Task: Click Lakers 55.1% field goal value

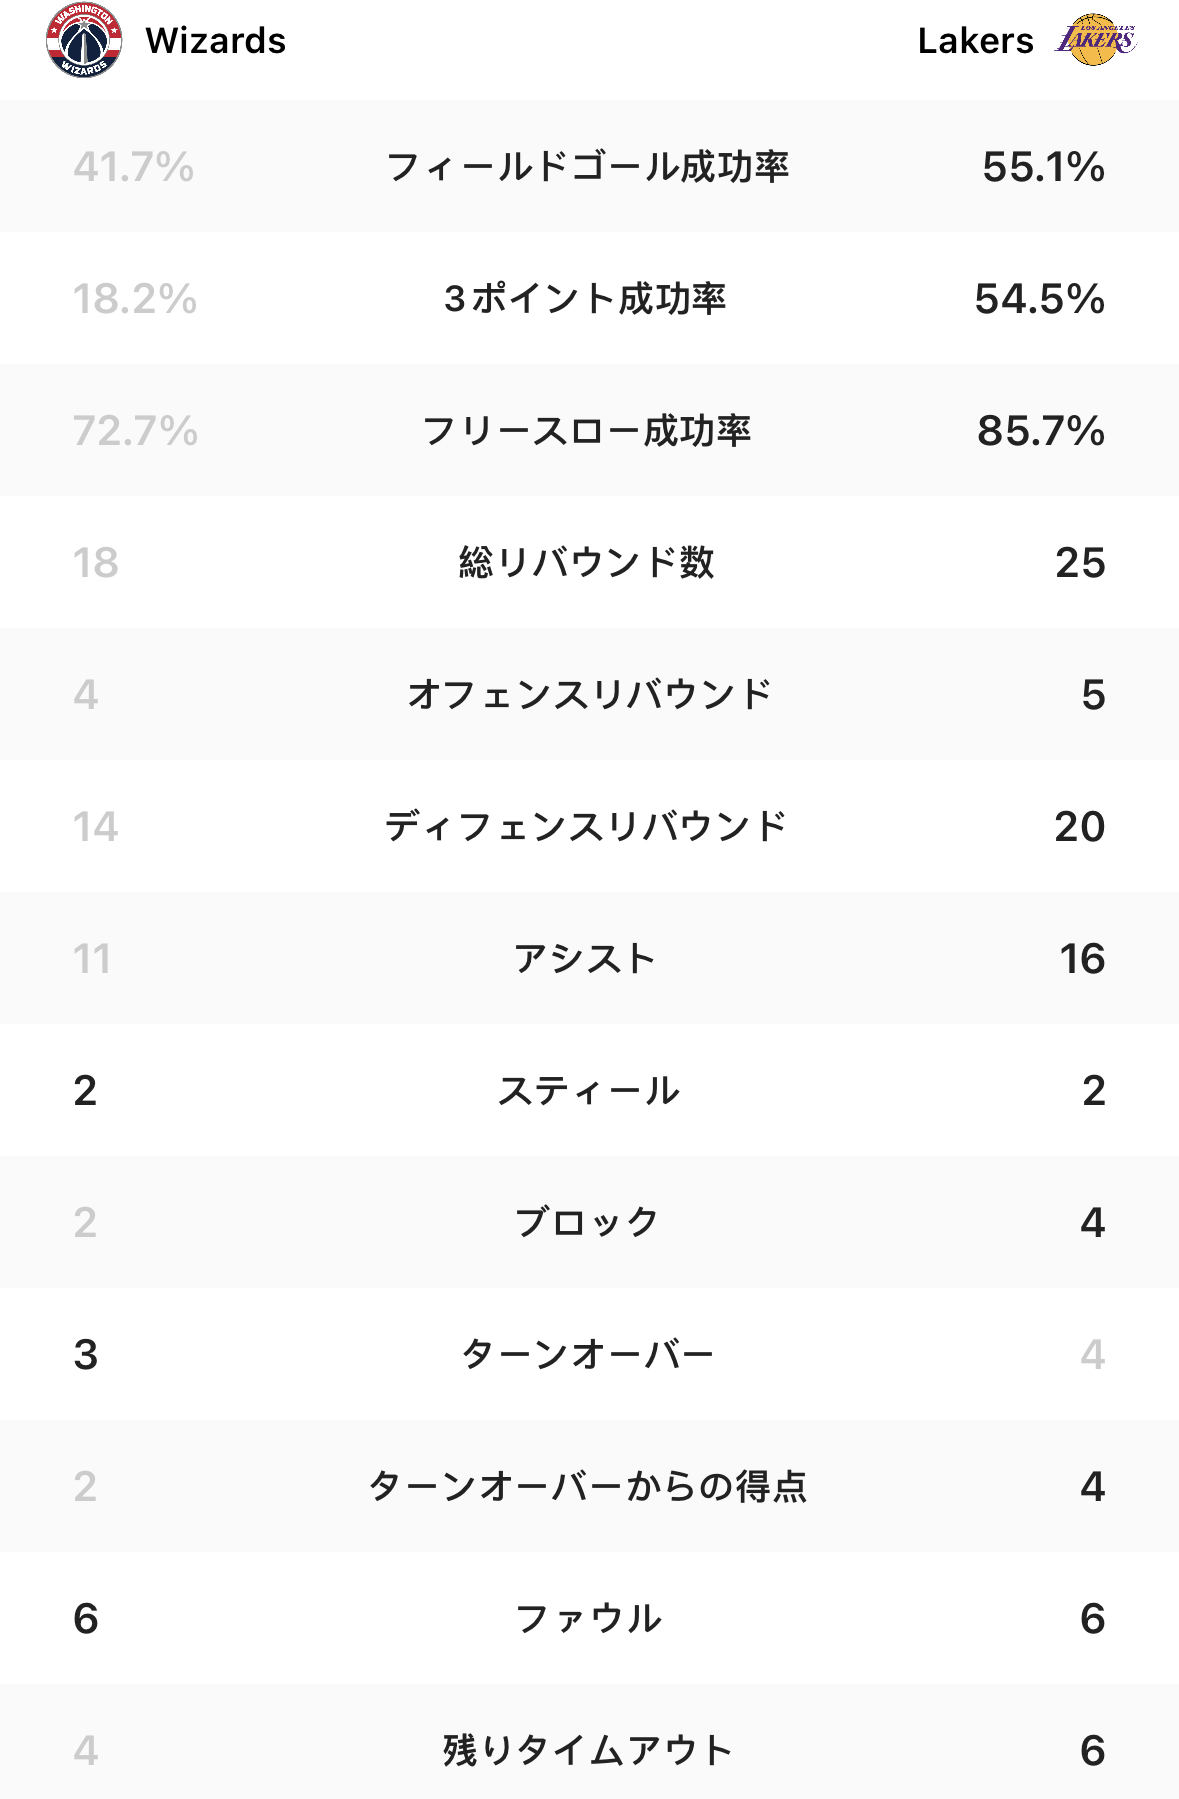Action: (1043, 166)
